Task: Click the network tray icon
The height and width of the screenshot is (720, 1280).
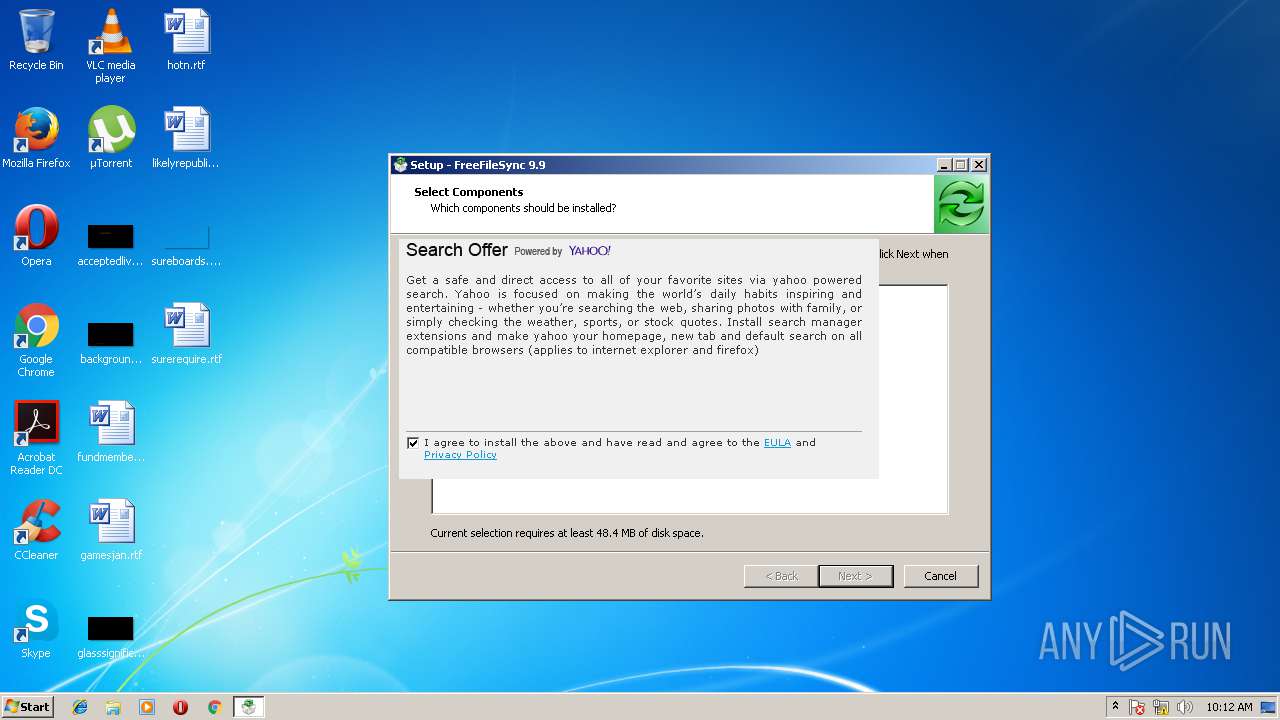Action: pyautogui.click(x=1161, y=707)
